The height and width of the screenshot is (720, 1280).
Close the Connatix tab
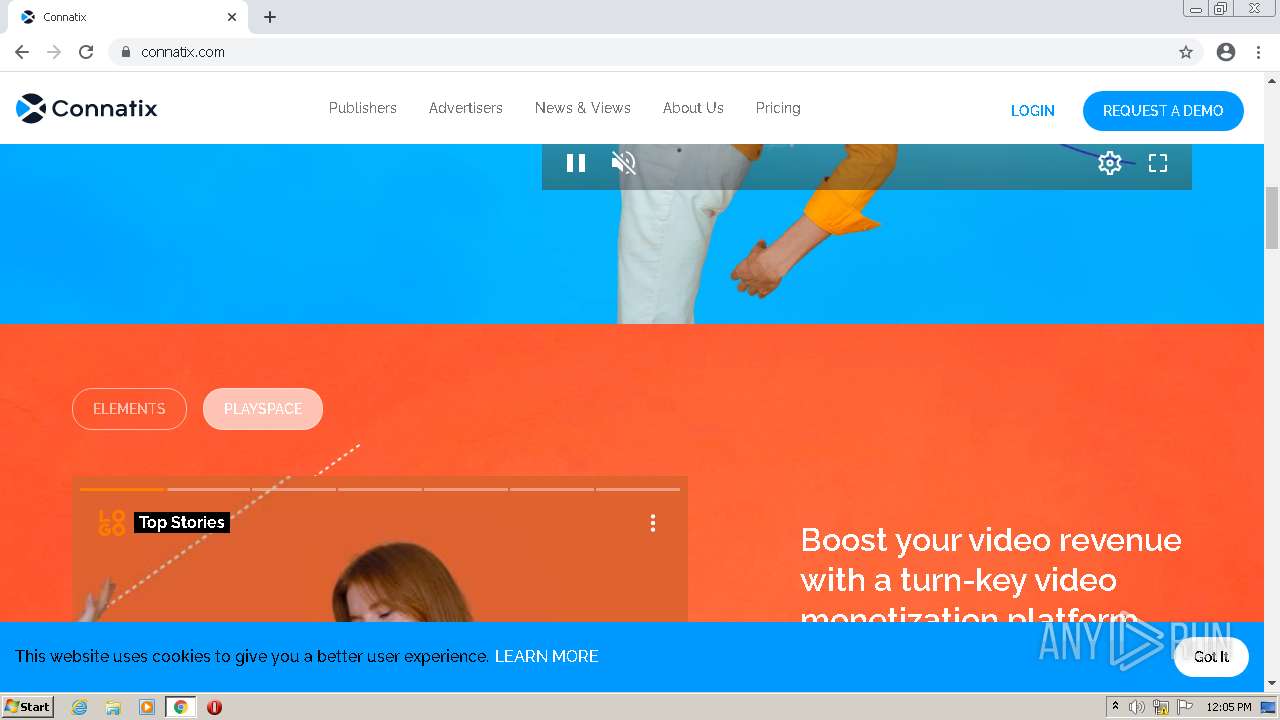pyautogui.click(x=232, y=17)
